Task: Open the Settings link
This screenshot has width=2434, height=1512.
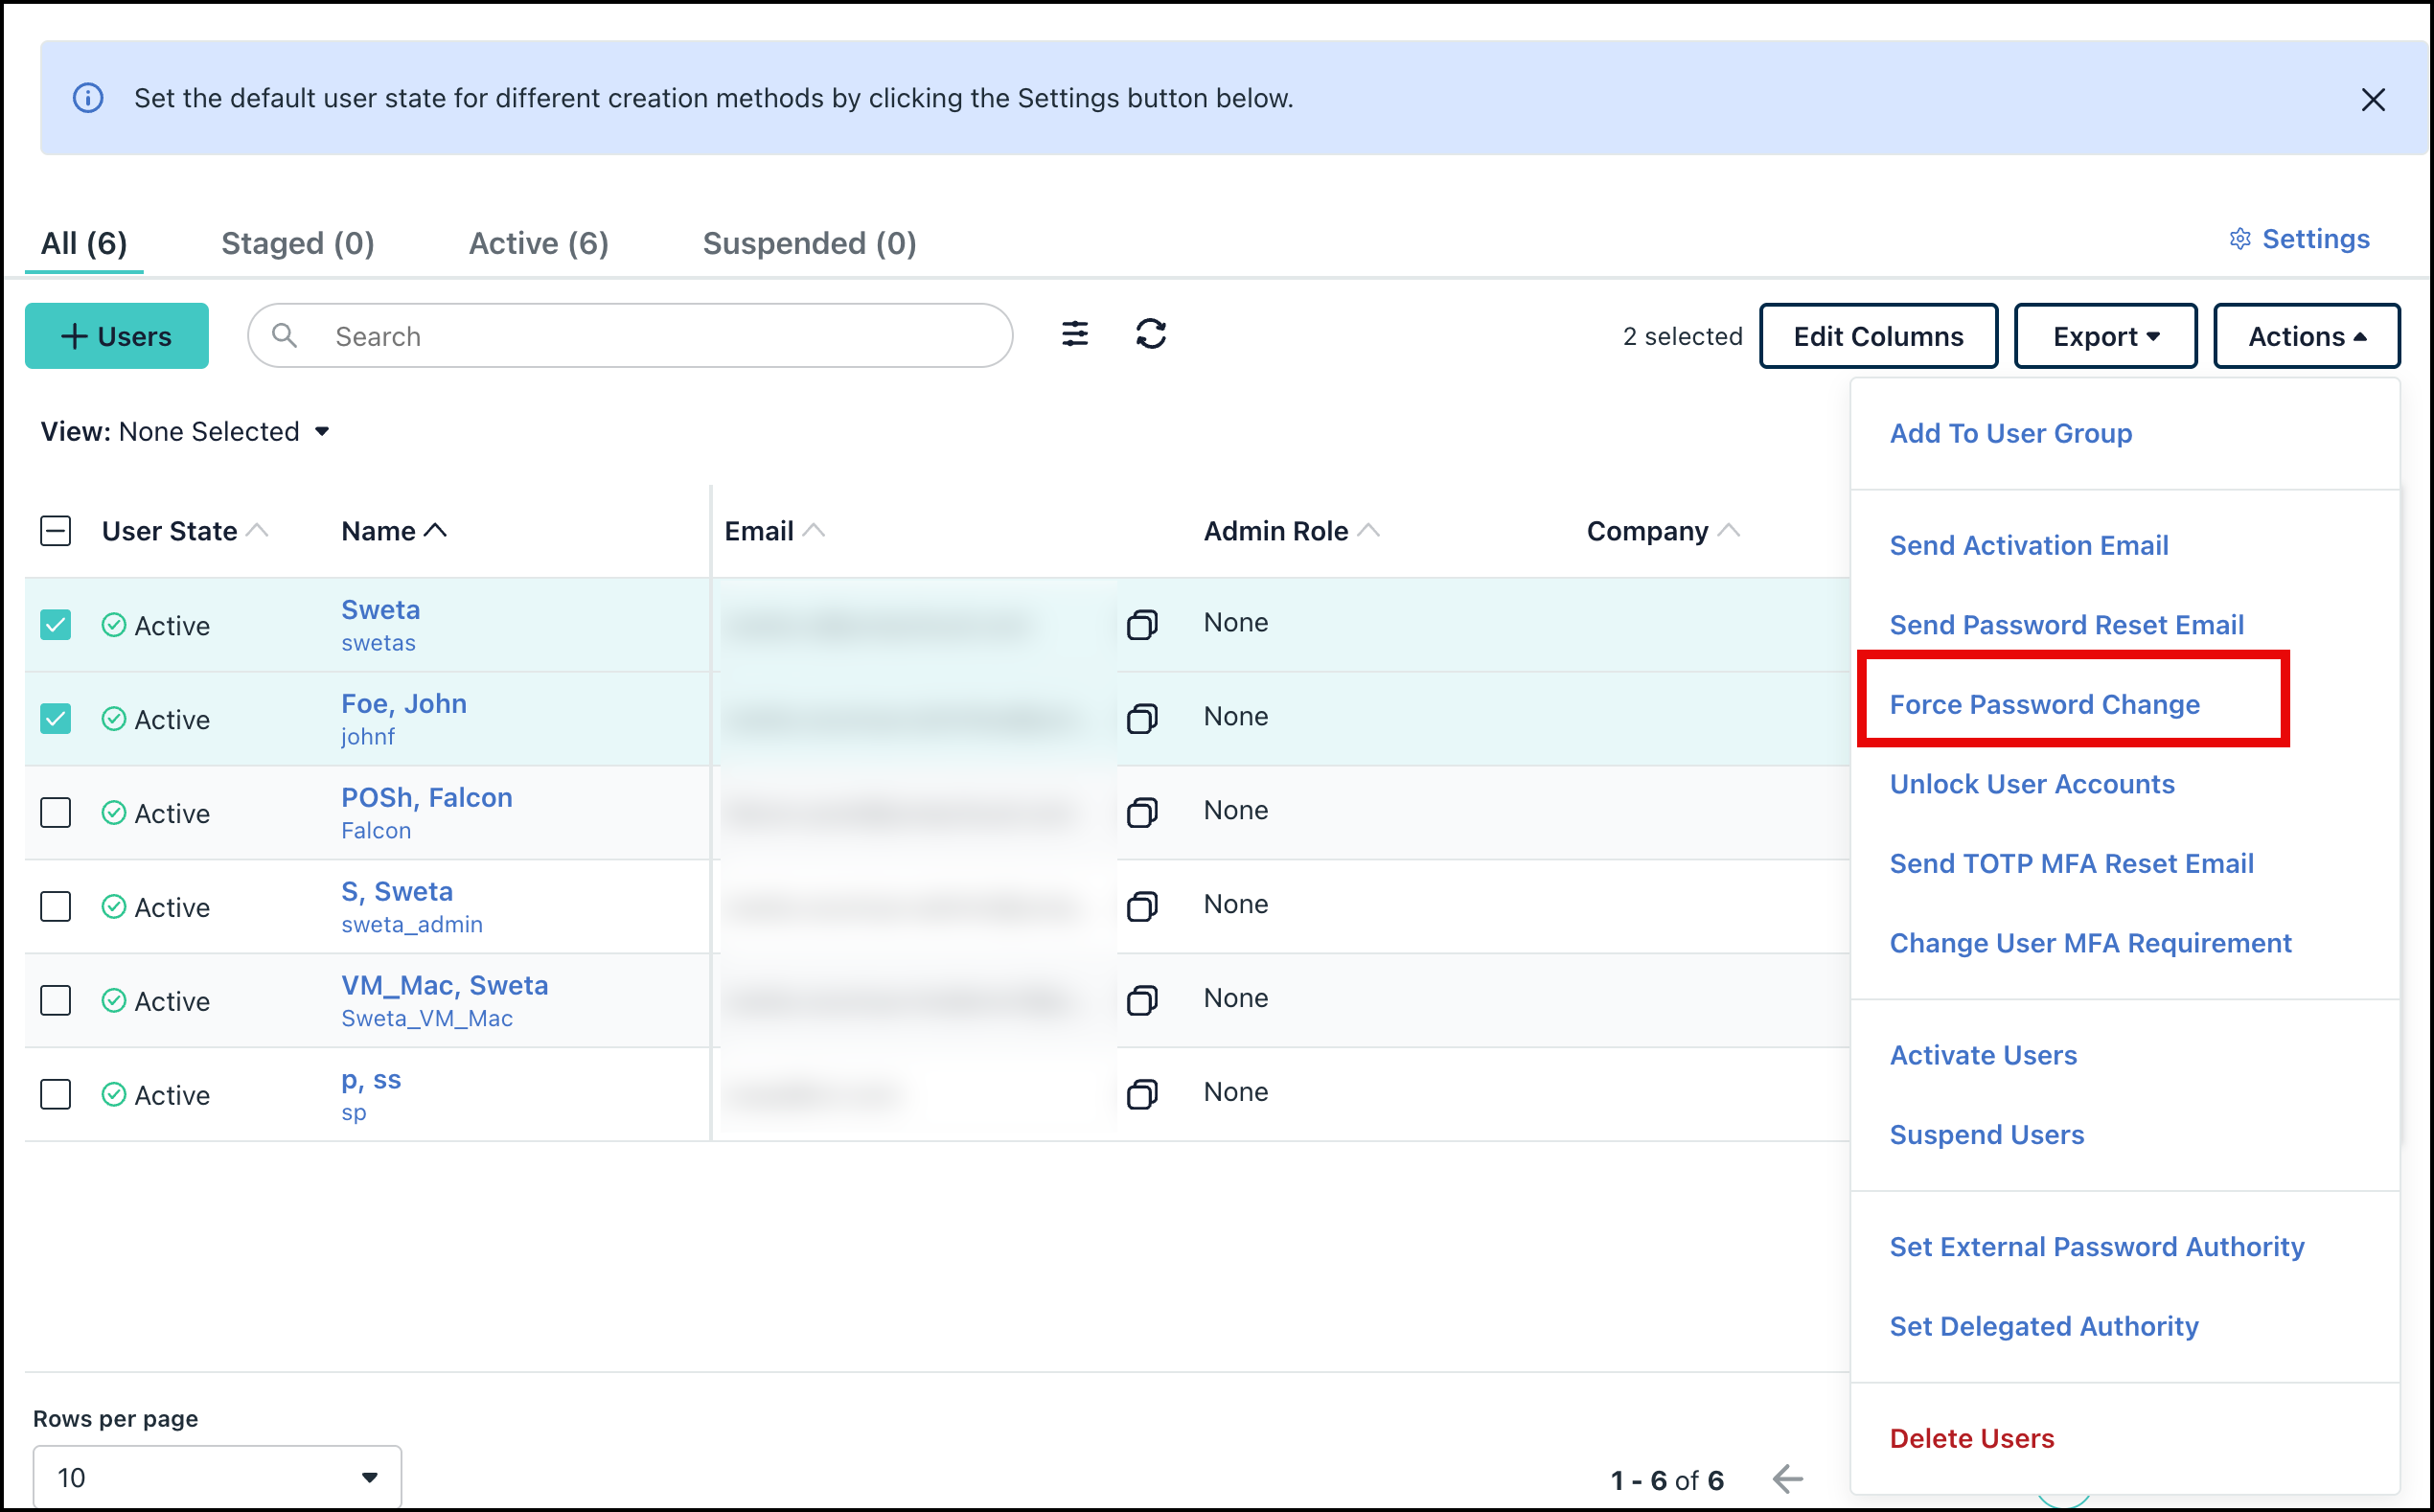Action: point(2300,239)
